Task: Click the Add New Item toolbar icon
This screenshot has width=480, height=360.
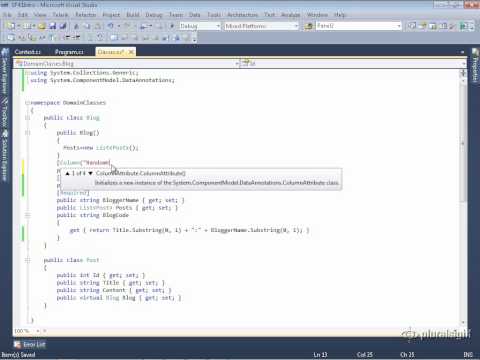Action: 26,26
